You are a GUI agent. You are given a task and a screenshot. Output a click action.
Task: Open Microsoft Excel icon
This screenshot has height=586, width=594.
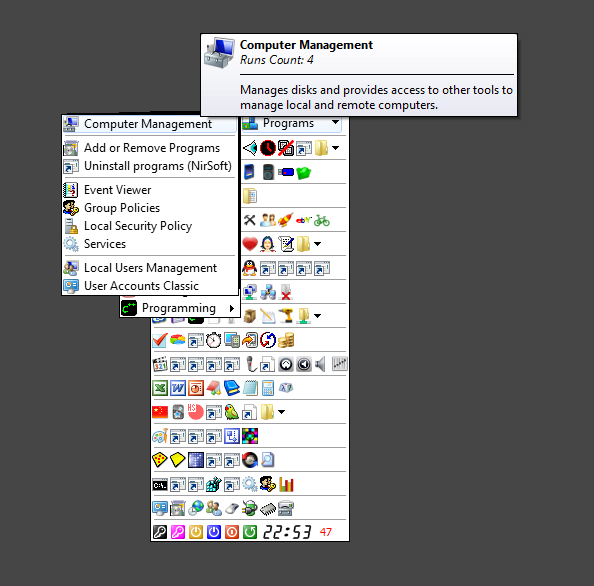pos(160,388)
